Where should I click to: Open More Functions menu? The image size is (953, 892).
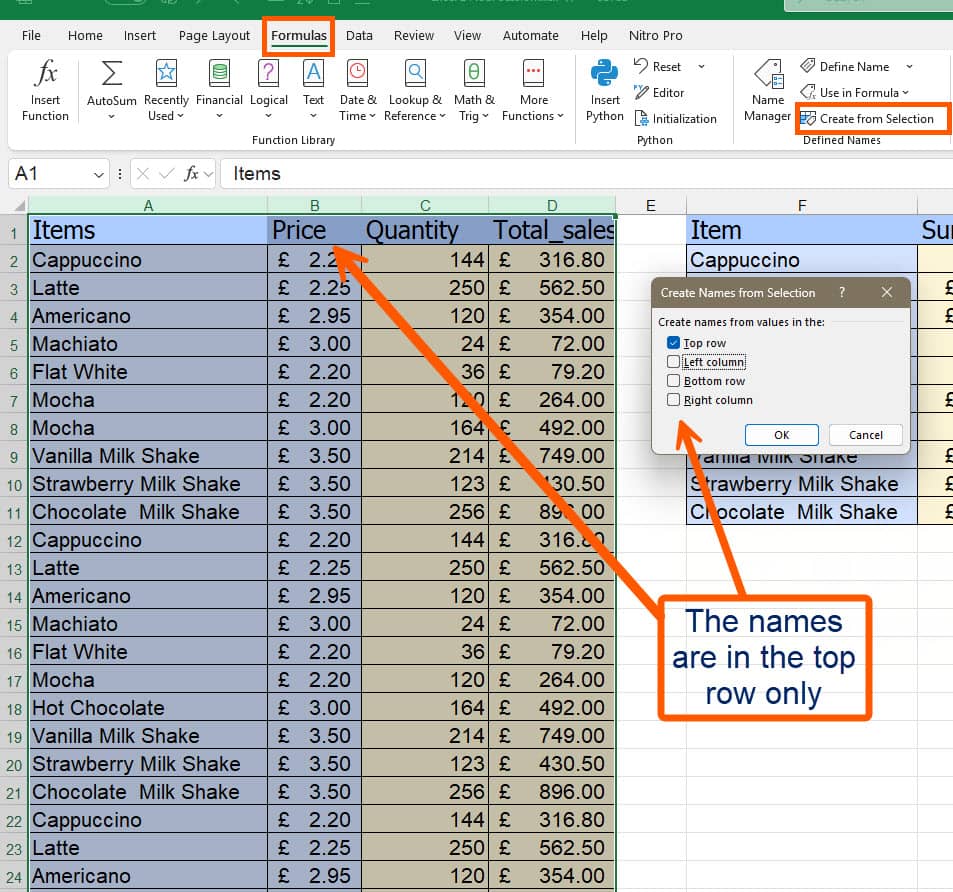tap(533, 90)
